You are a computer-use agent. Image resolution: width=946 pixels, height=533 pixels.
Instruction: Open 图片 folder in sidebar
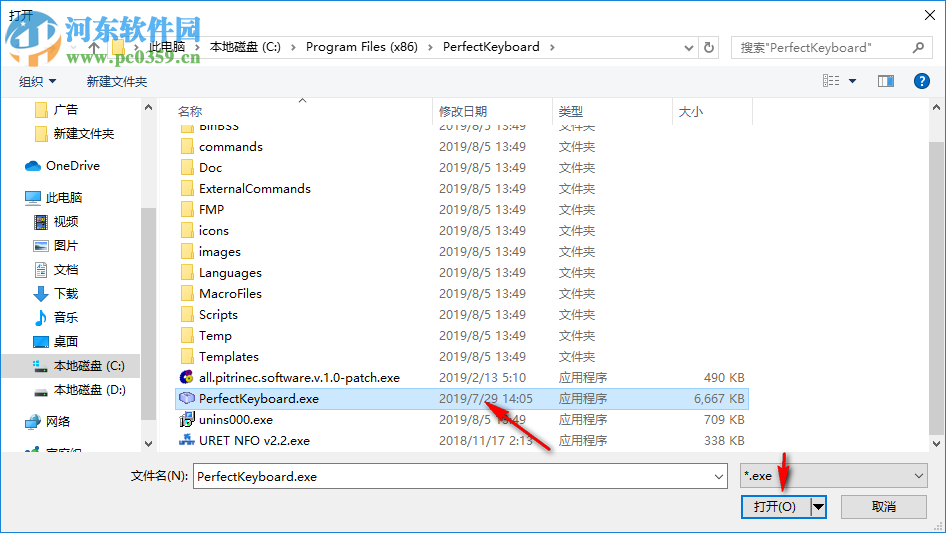(56, 246)
